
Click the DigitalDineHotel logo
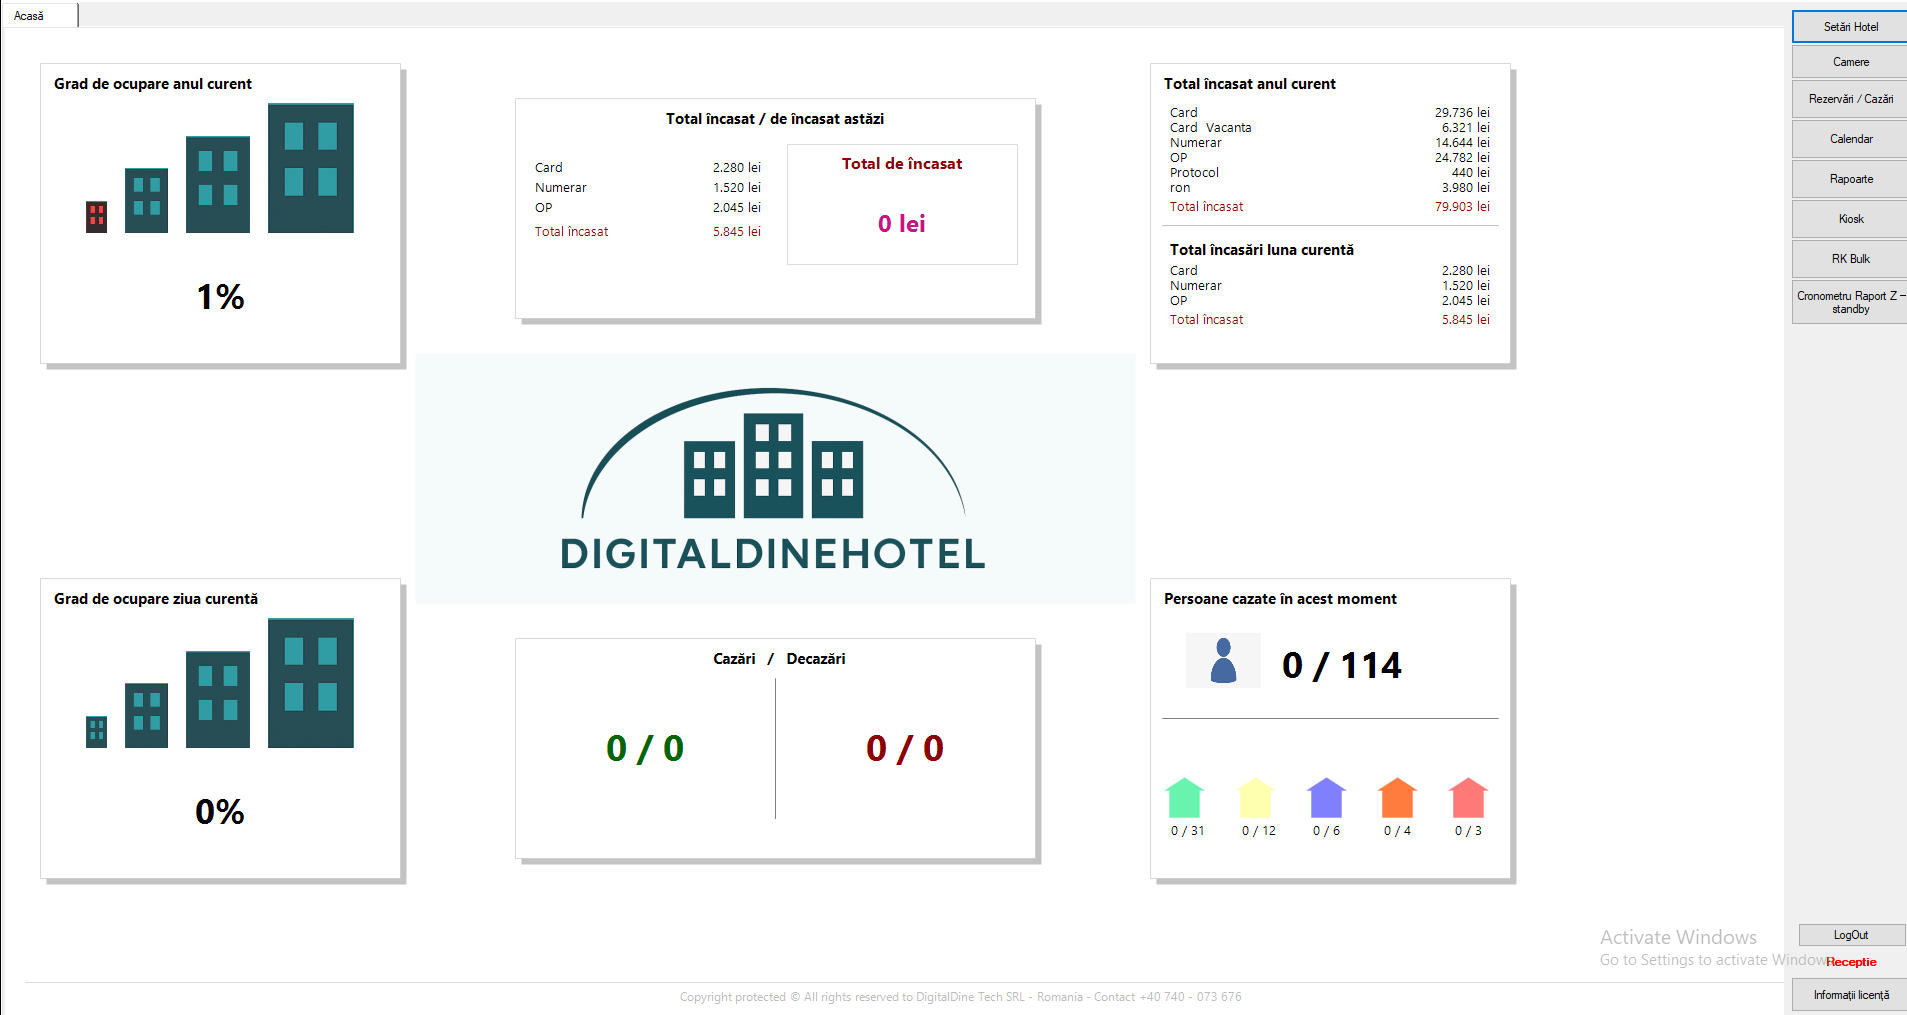click(x=775, y=478)
